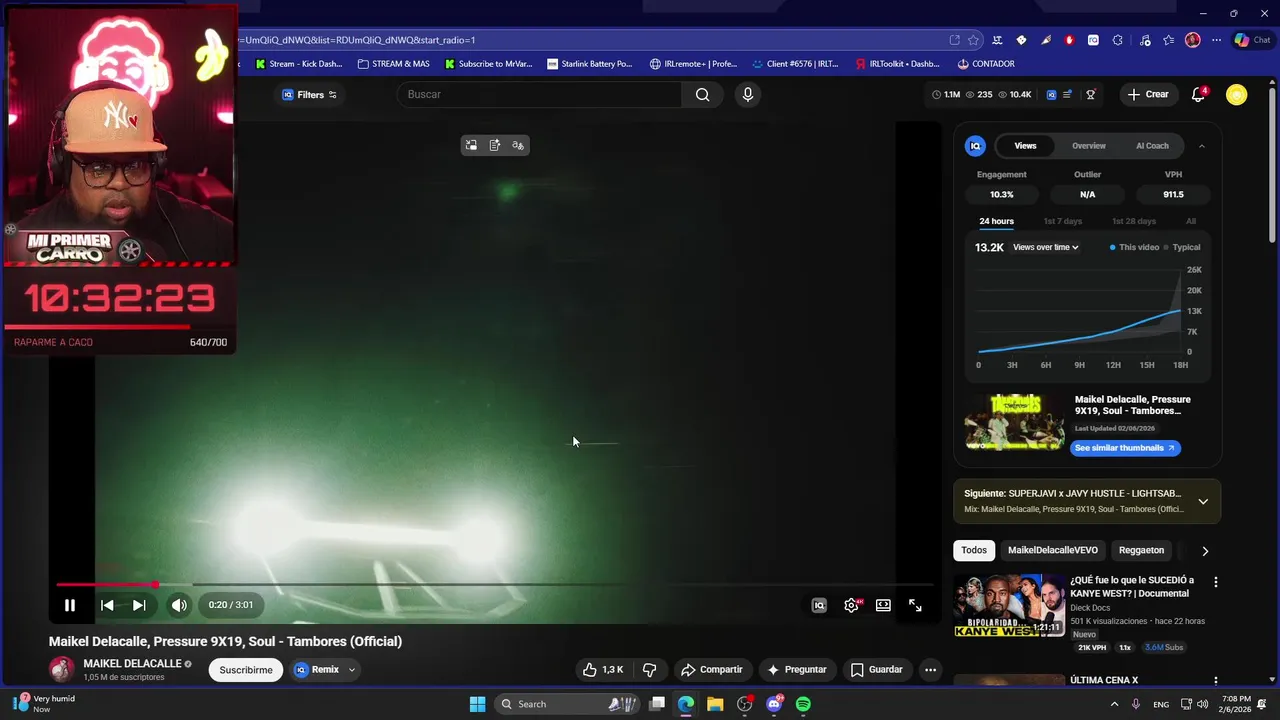Viewport: 1280px width, 720px height.
Task: Open MAIKEL DELACALLE channel avatar
Action: click(x=62, y=670)
